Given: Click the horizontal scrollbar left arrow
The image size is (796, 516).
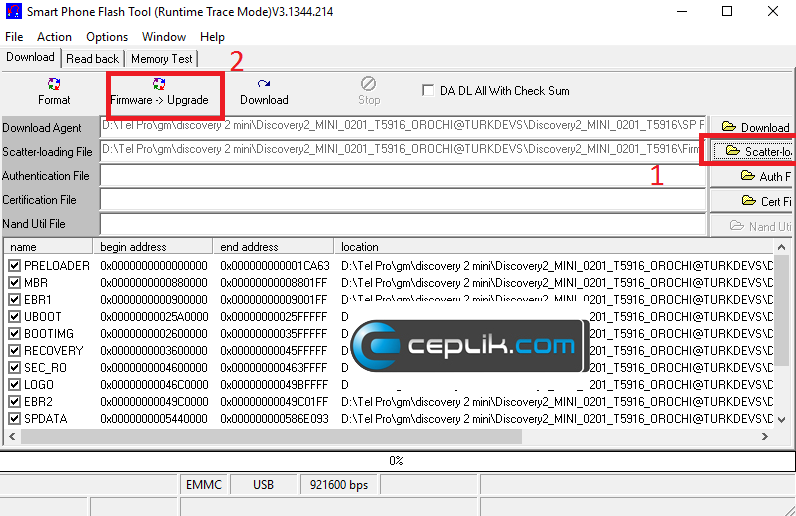Looking at the screenshot, I should pos(12,436).
